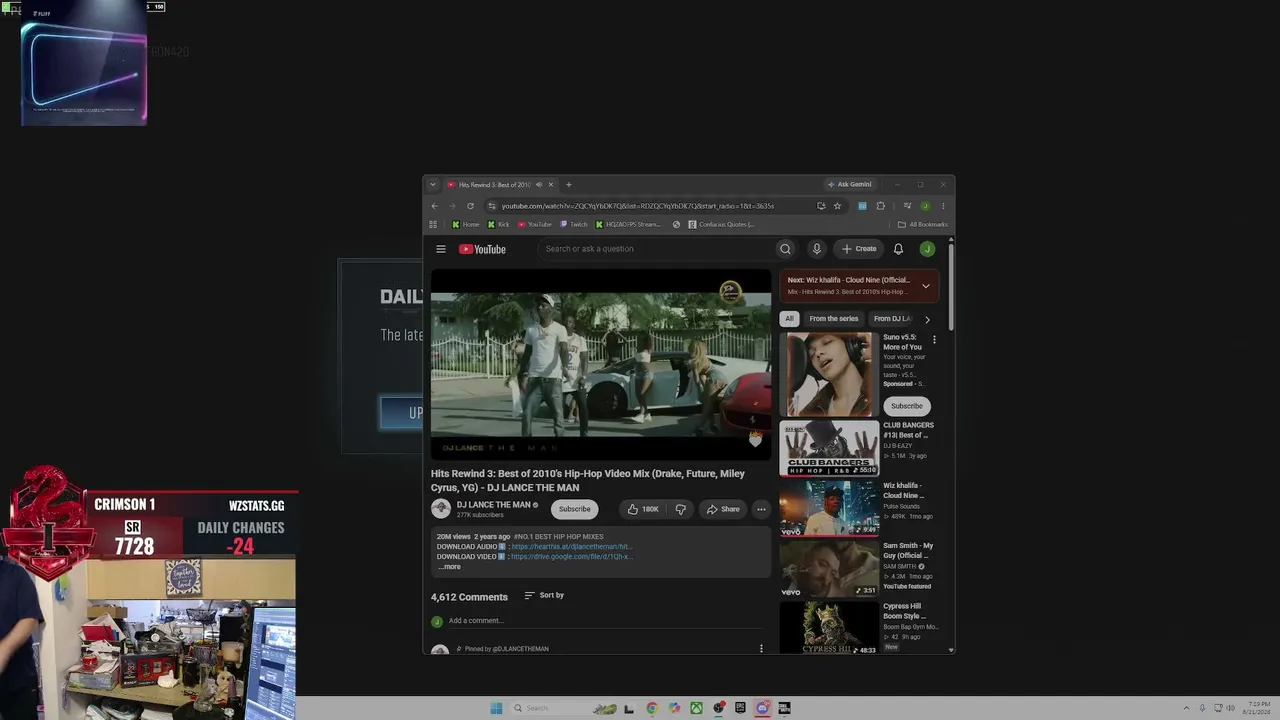The height and width of the screenshot is (720, 1280).
Task: Show hidden system tray icons
Action: [x=1186, y=708]
